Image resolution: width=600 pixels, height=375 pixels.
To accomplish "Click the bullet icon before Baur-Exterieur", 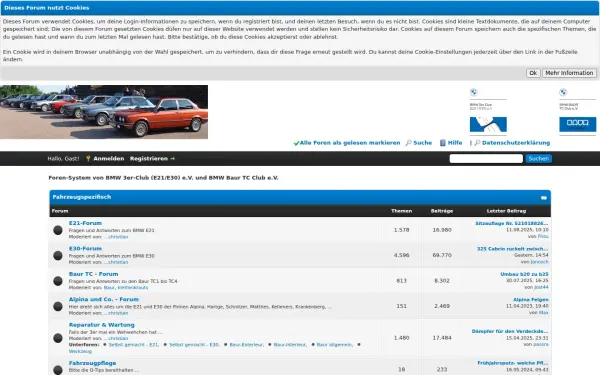I will 225,345.
